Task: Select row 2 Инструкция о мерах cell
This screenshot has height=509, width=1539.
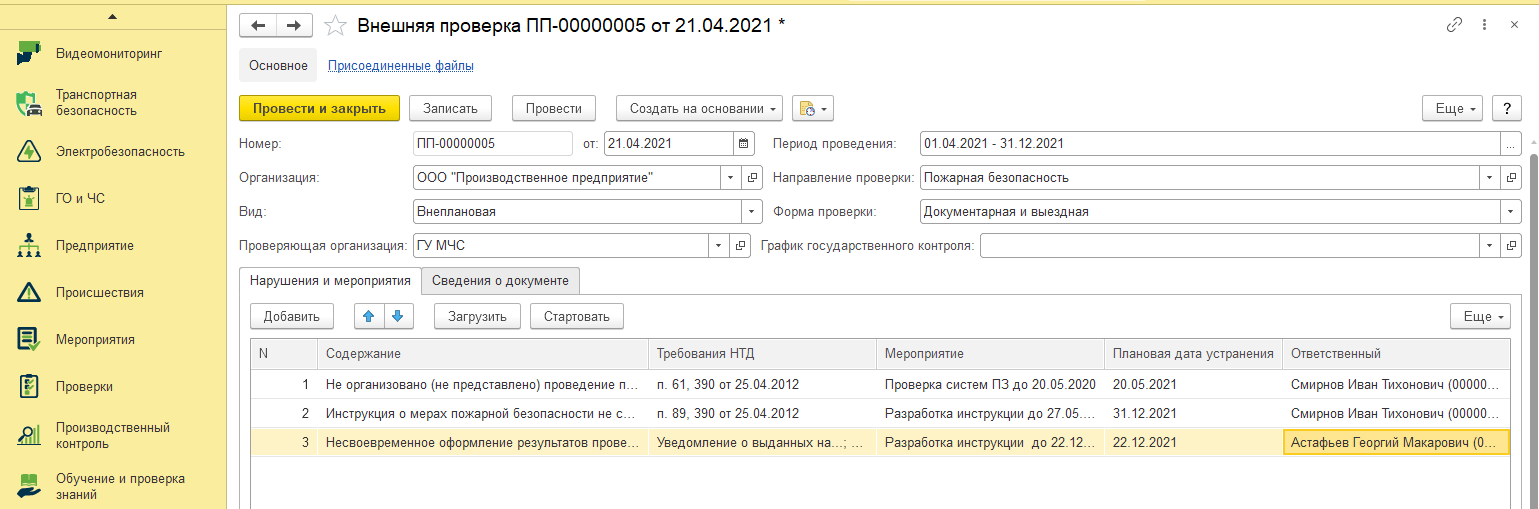Action: coord(483,413)
